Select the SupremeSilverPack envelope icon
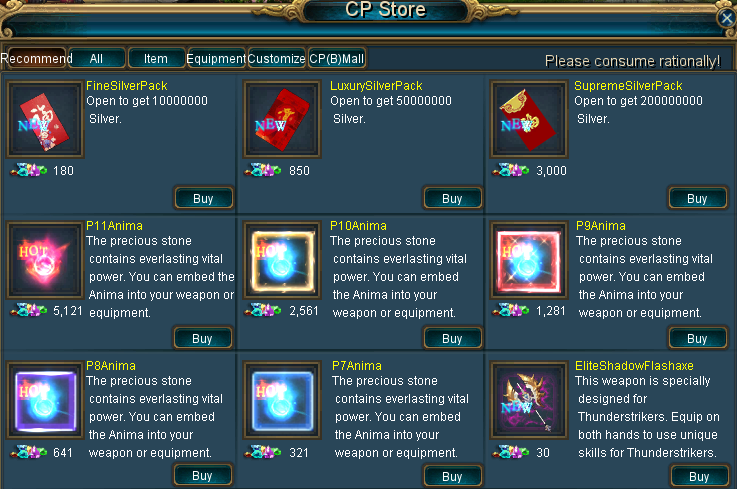This screenshot has height=489, width=737. (529, 119)
